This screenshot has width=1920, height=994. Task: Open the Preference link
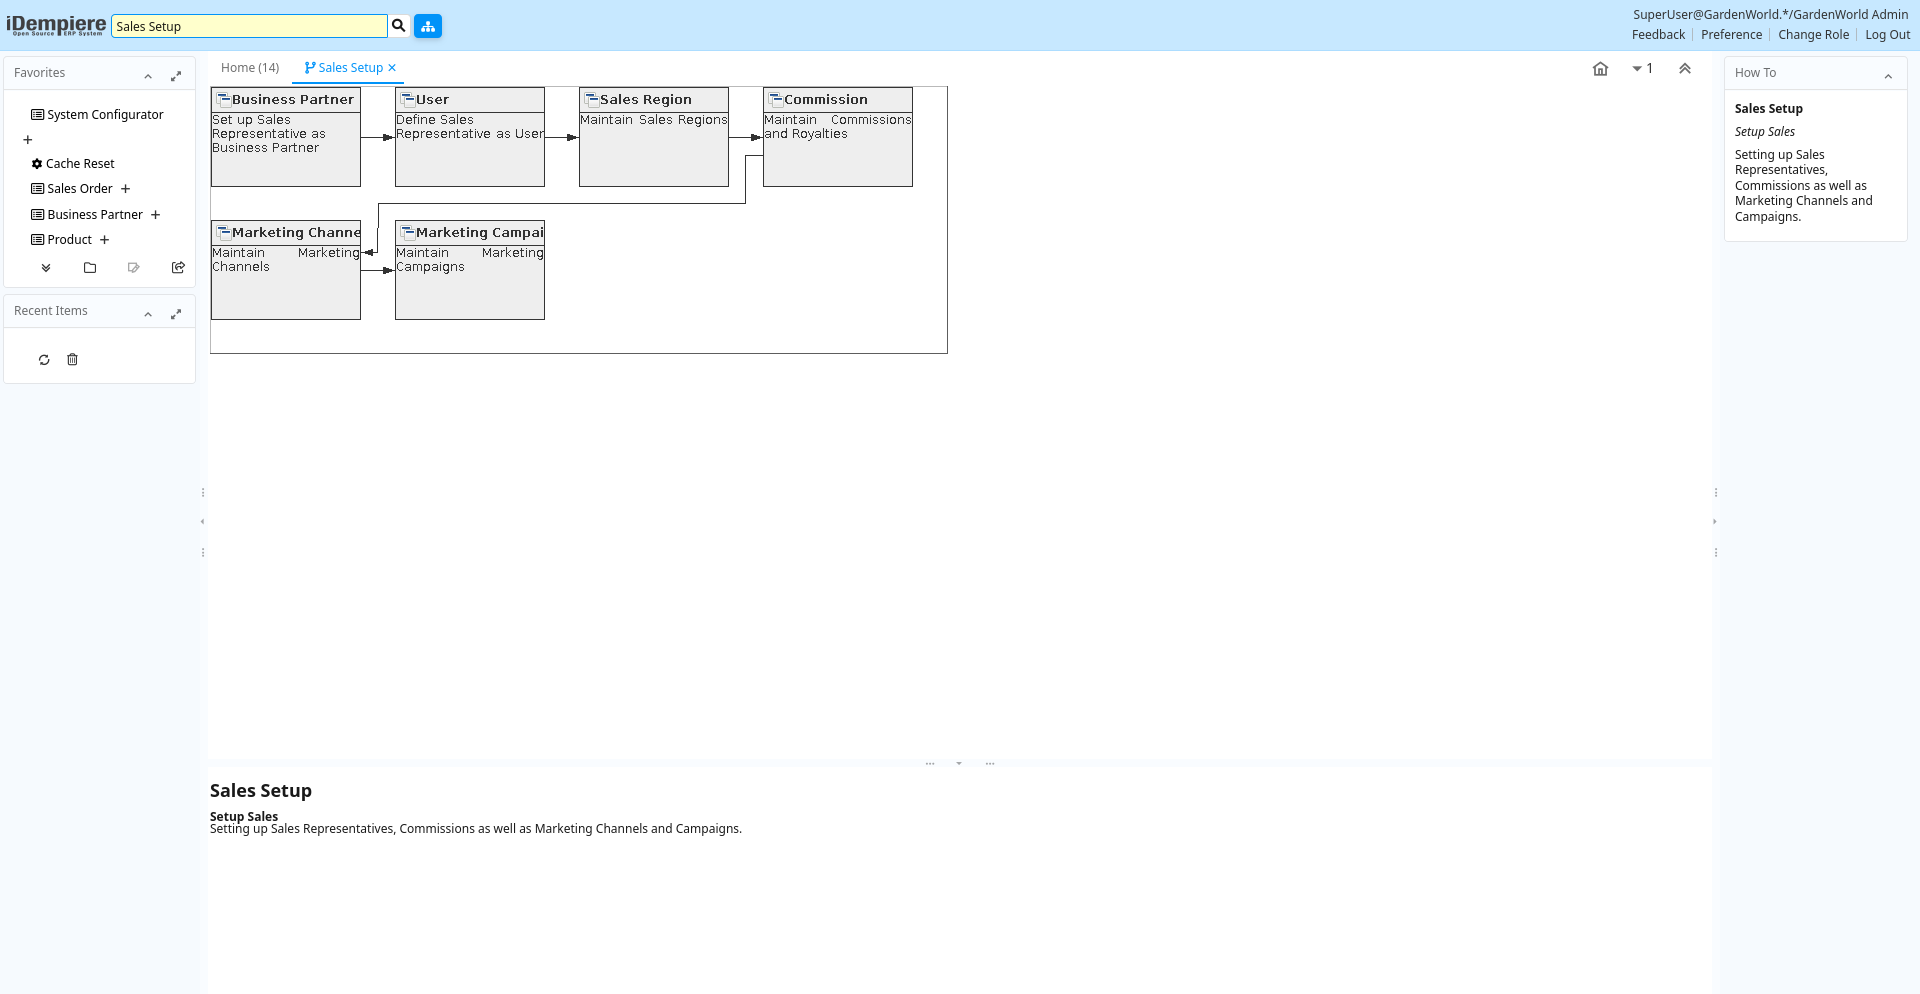click(1731, 35)
